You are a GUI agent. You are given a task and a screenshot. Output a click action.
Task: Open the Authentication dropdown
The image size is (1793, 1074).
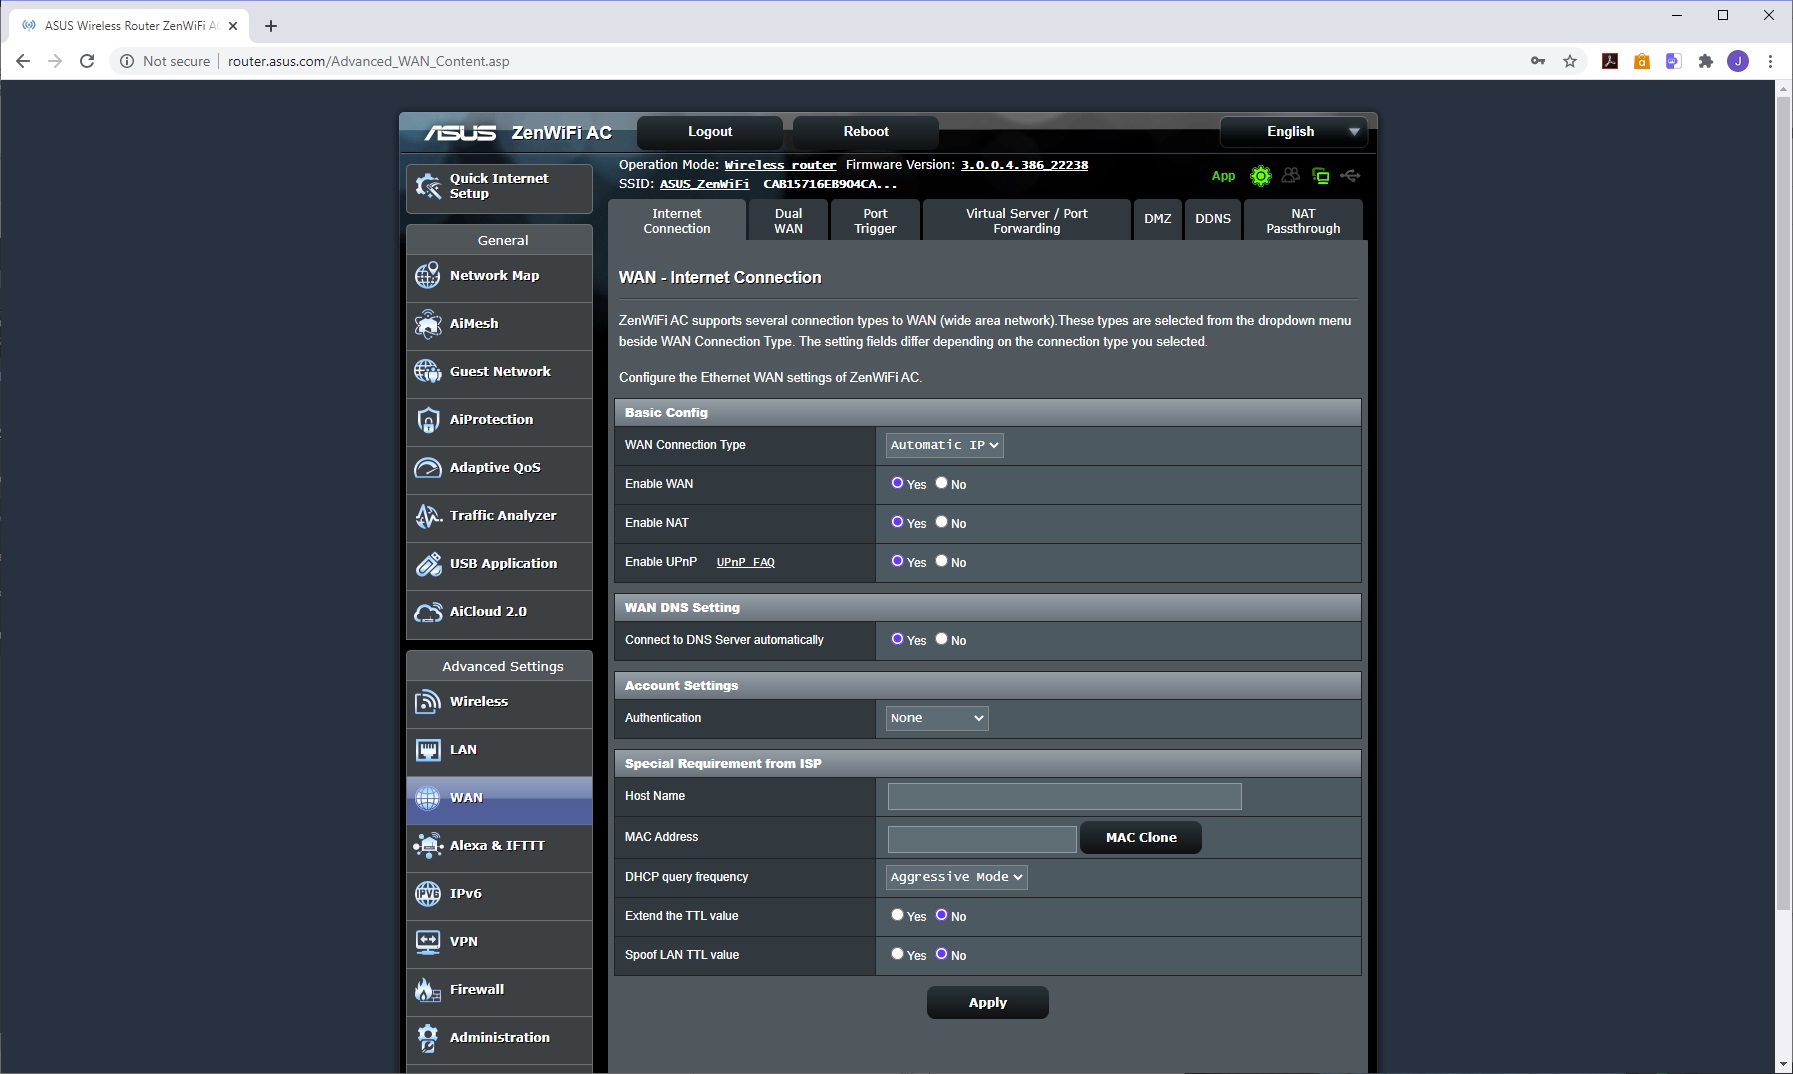click(x=937, y=718)
